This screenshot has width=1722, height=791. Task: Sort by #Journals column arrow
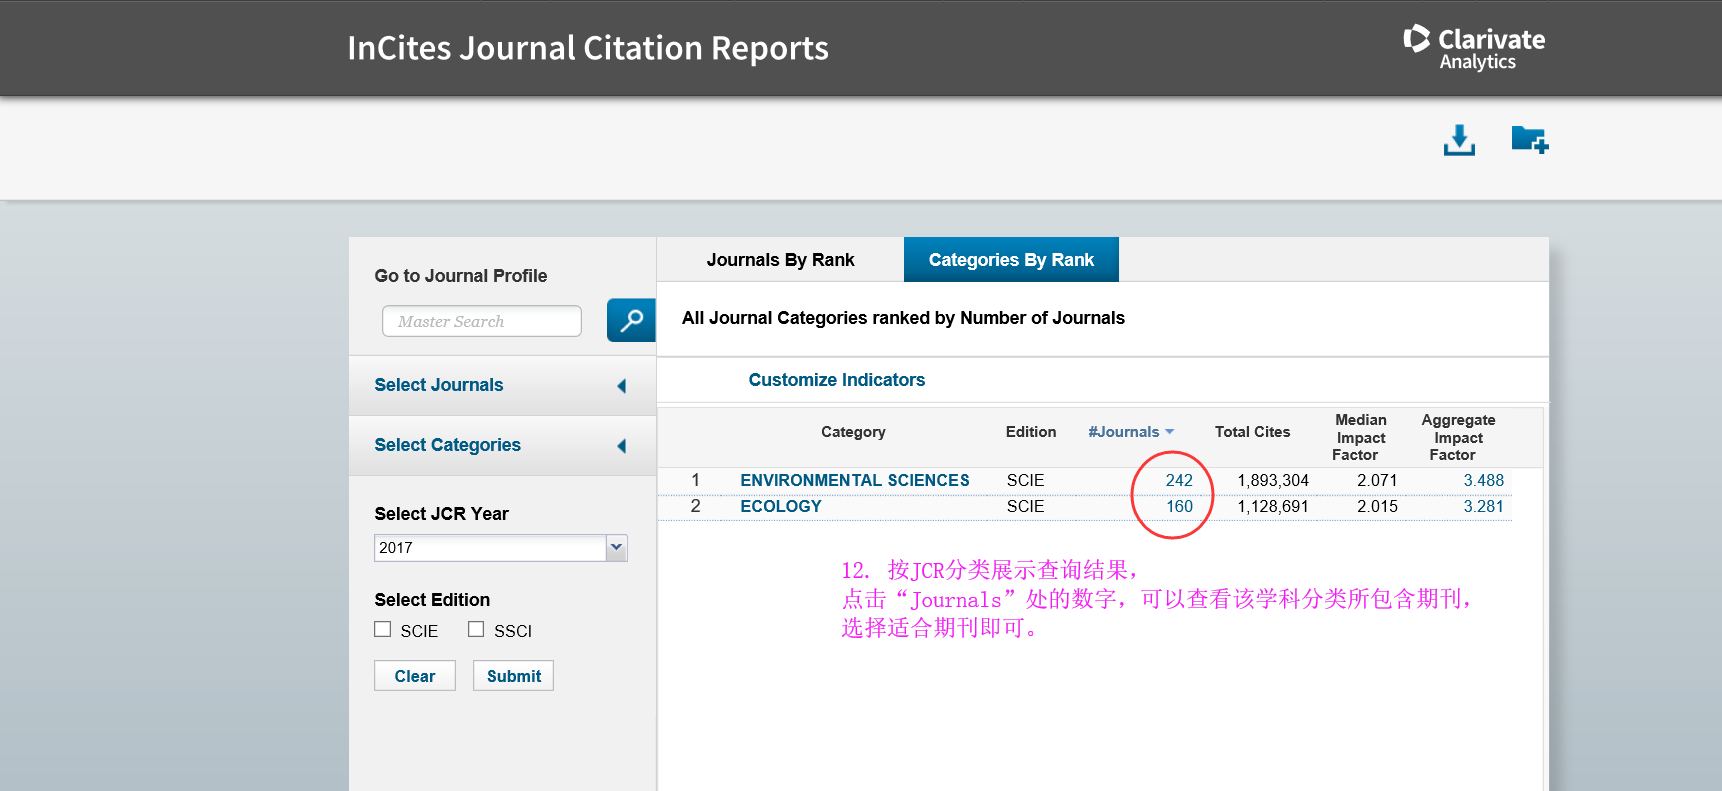click(x=1169, y=432)
